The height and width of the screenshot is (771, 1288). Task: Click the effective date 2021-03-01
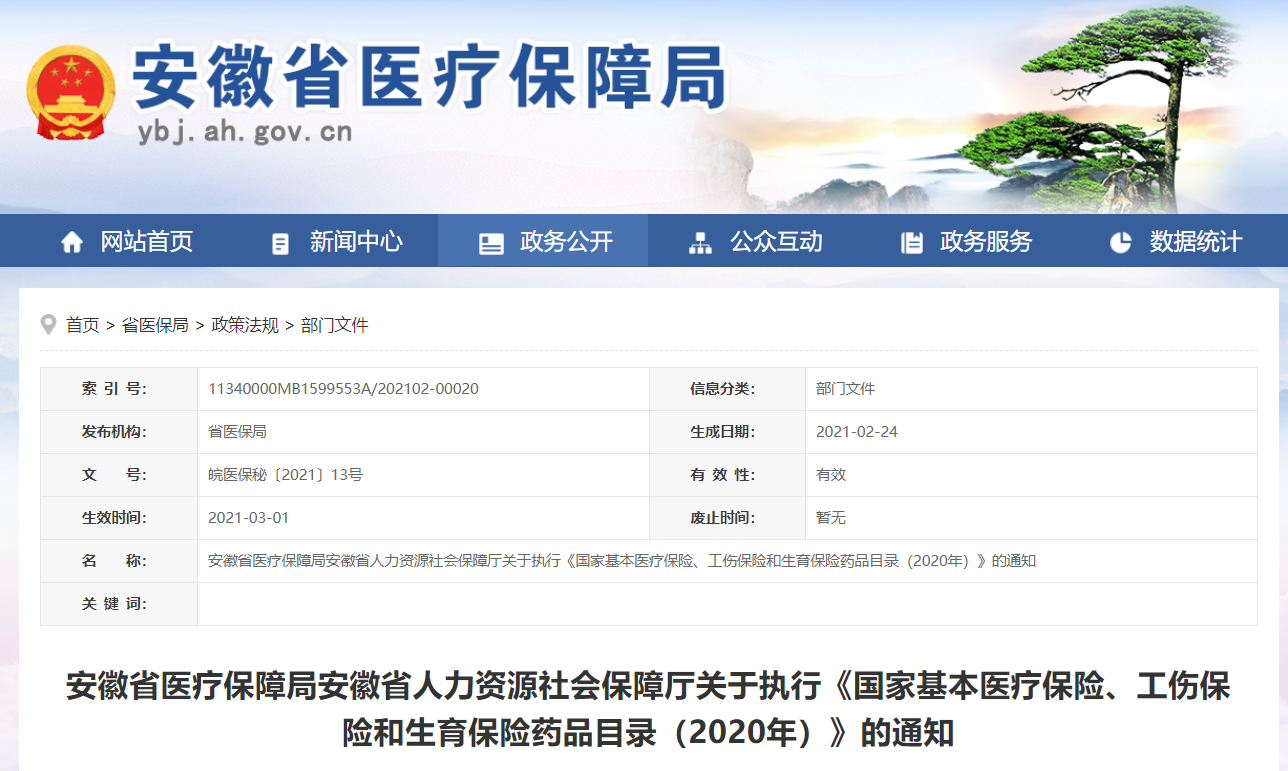coord(248,518)
